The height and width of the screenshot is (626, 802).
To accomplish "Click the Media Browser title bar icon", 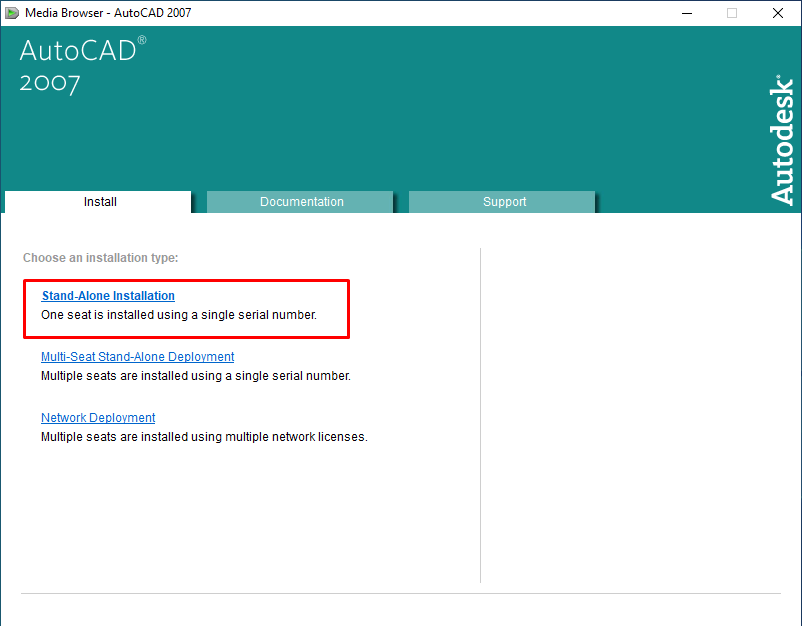I will (x=12, y=13).
